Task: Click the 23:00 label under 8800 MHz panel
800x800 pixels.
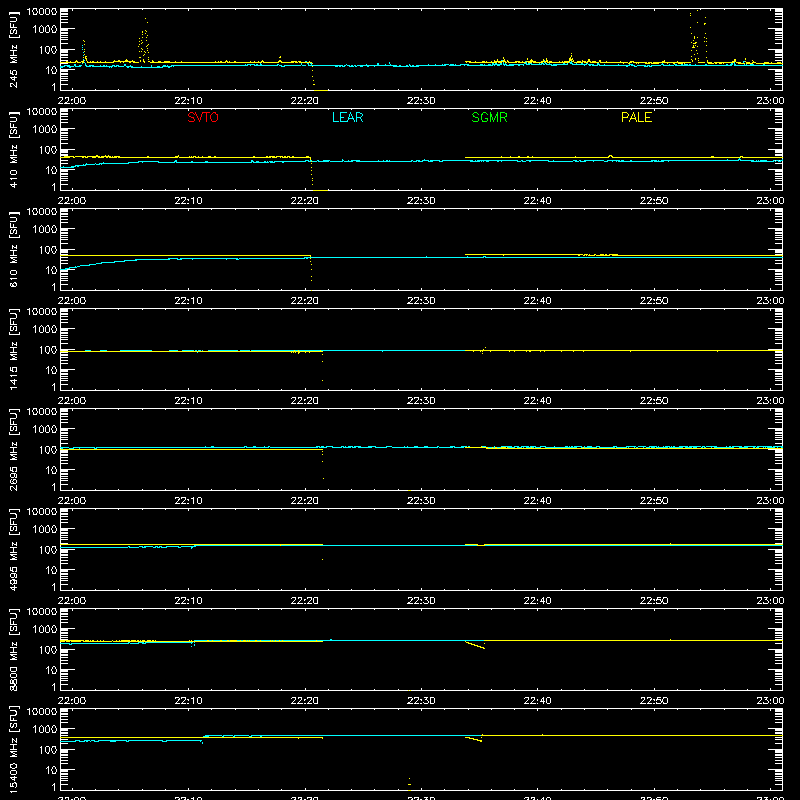Action: tap(770, 701)
